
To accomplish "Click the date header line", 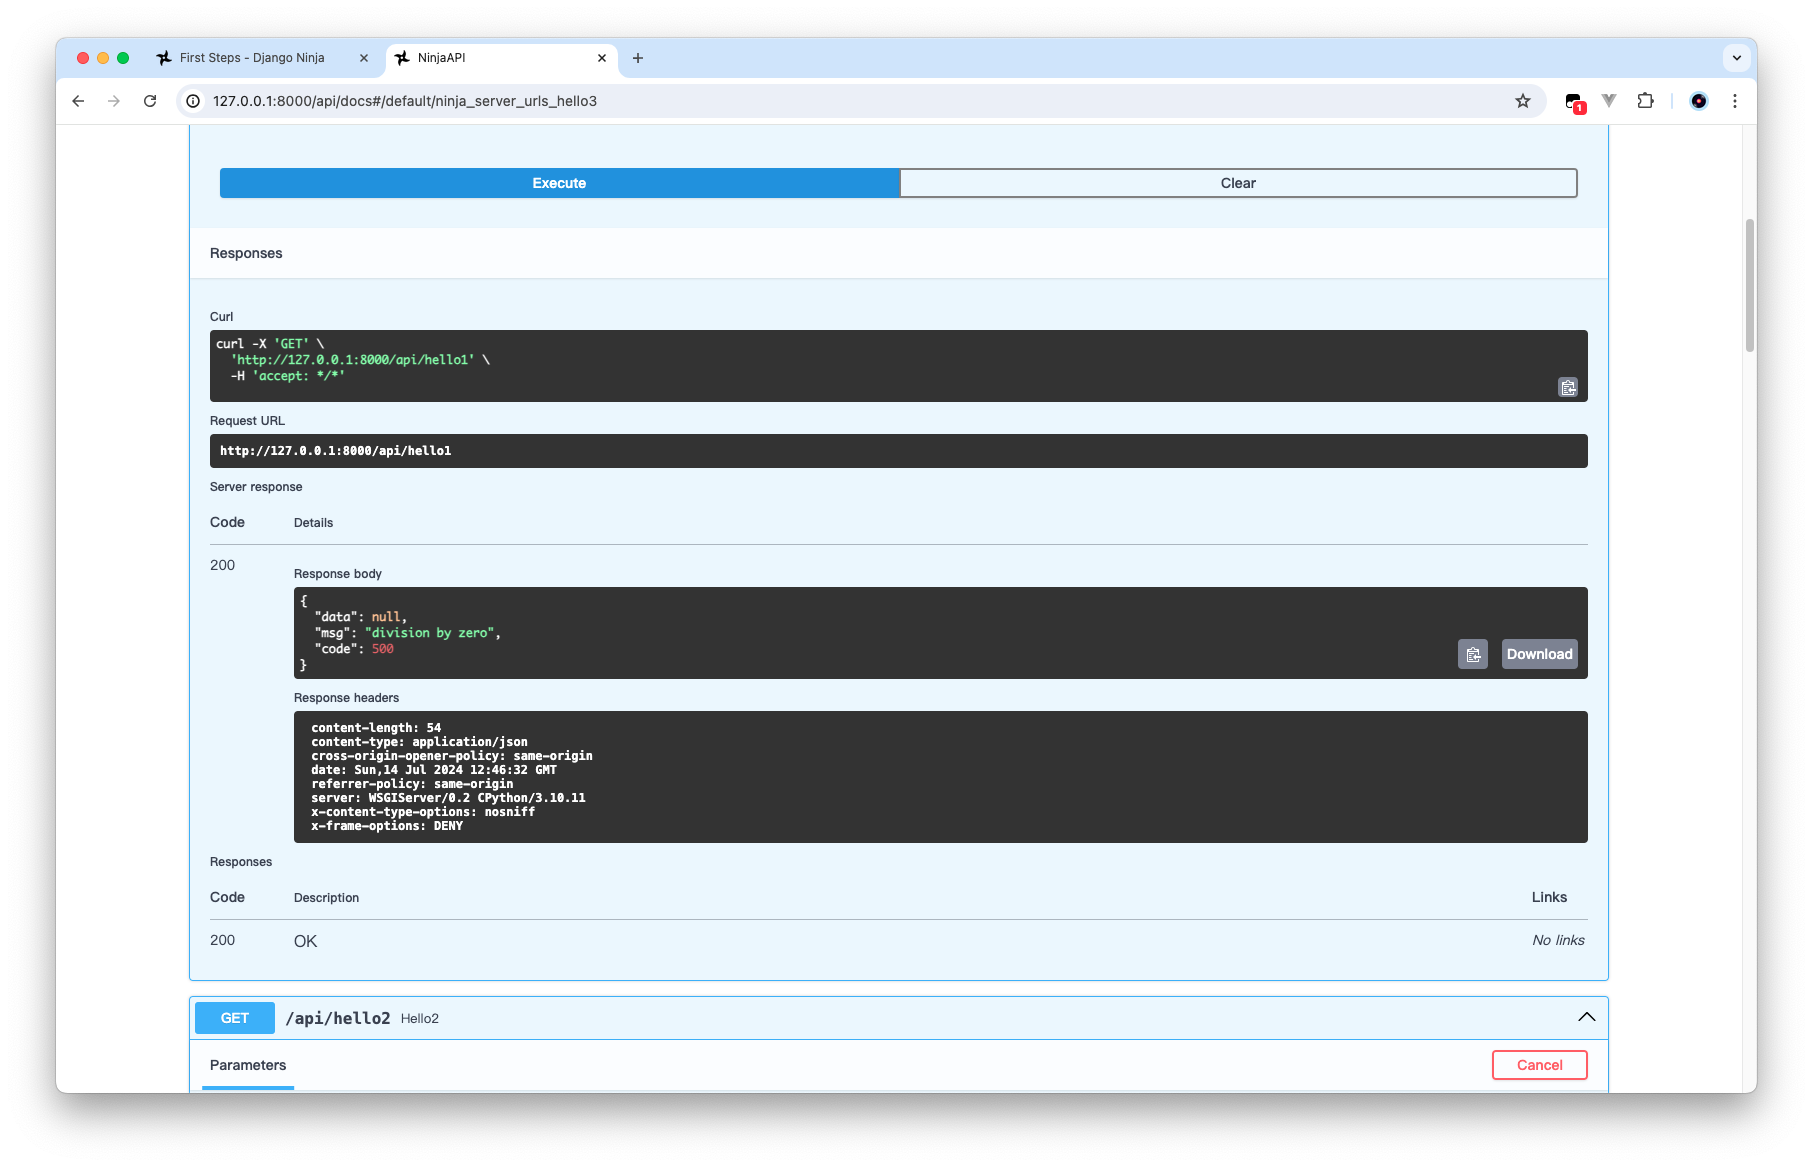I will click(x=434, y=770).
